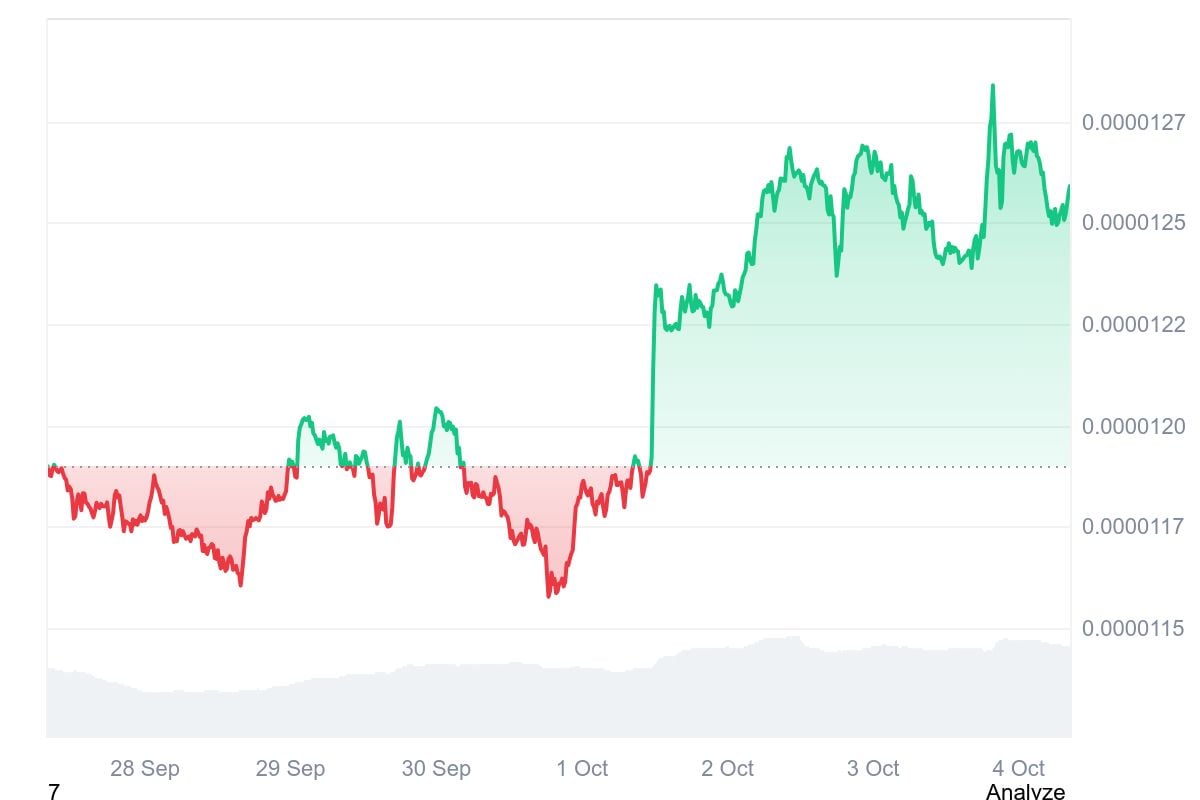Image resolution: width=1200 pixels, height=800 pixels.
Task: Click the 0.0000117 price axis label
Action: click(x=1133, y=526)
